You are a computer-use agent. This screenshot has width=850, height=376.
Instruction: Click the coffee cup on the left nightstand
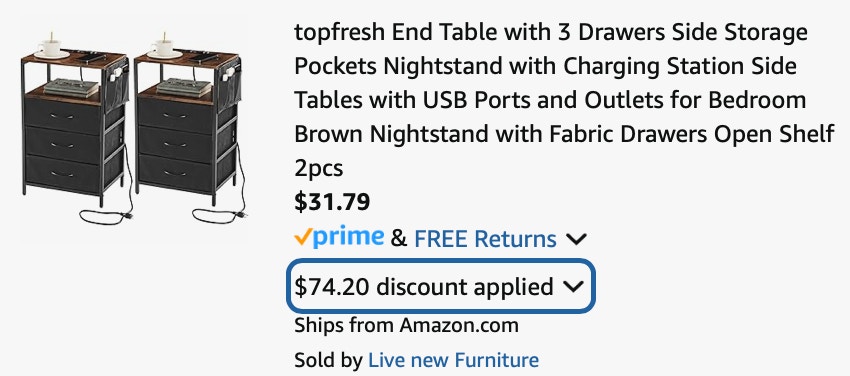50,45
